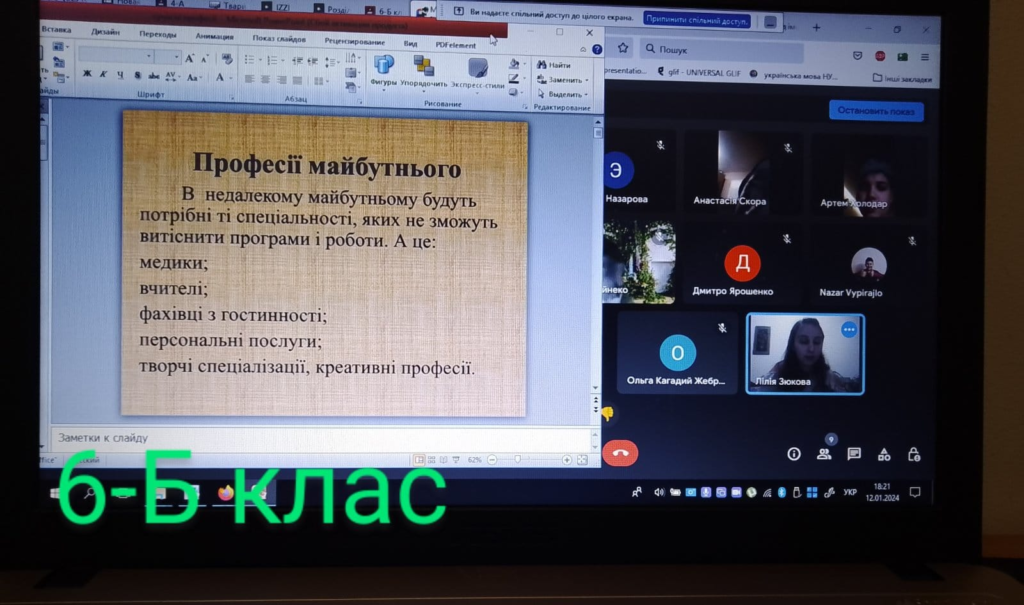
Task: Toggle italic К formatting
Action: coord(103,75)
